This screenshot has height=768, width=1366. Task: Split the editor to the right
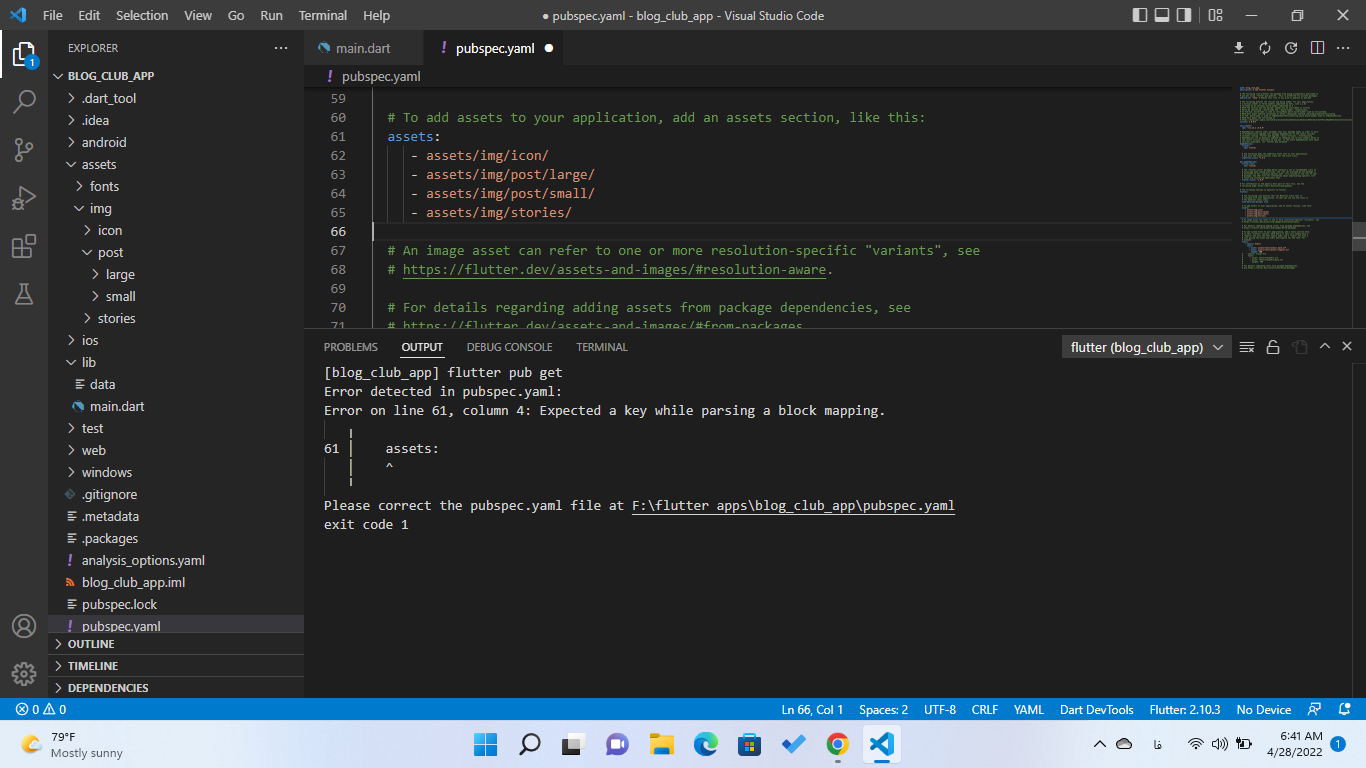[1317, 48]
